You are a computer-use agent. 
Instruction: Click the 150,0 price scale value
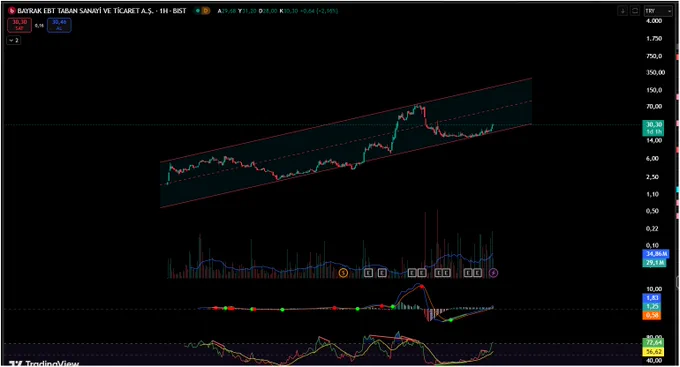654,90
